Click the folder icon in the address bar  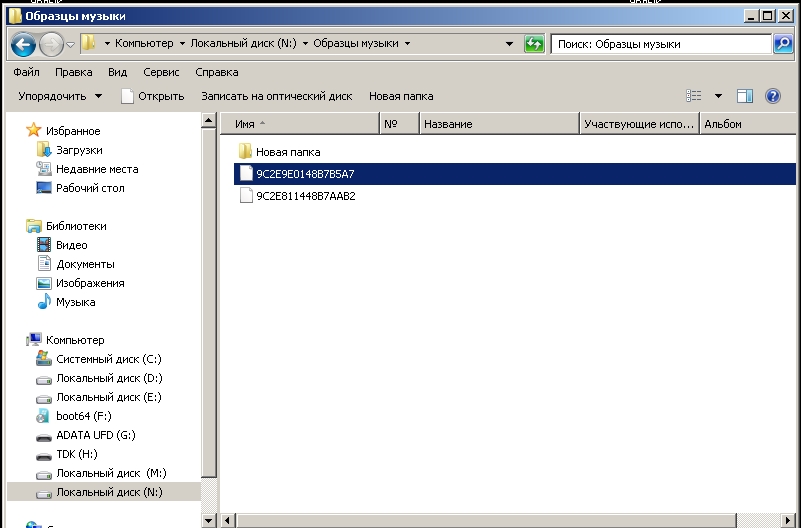(89, 43)
